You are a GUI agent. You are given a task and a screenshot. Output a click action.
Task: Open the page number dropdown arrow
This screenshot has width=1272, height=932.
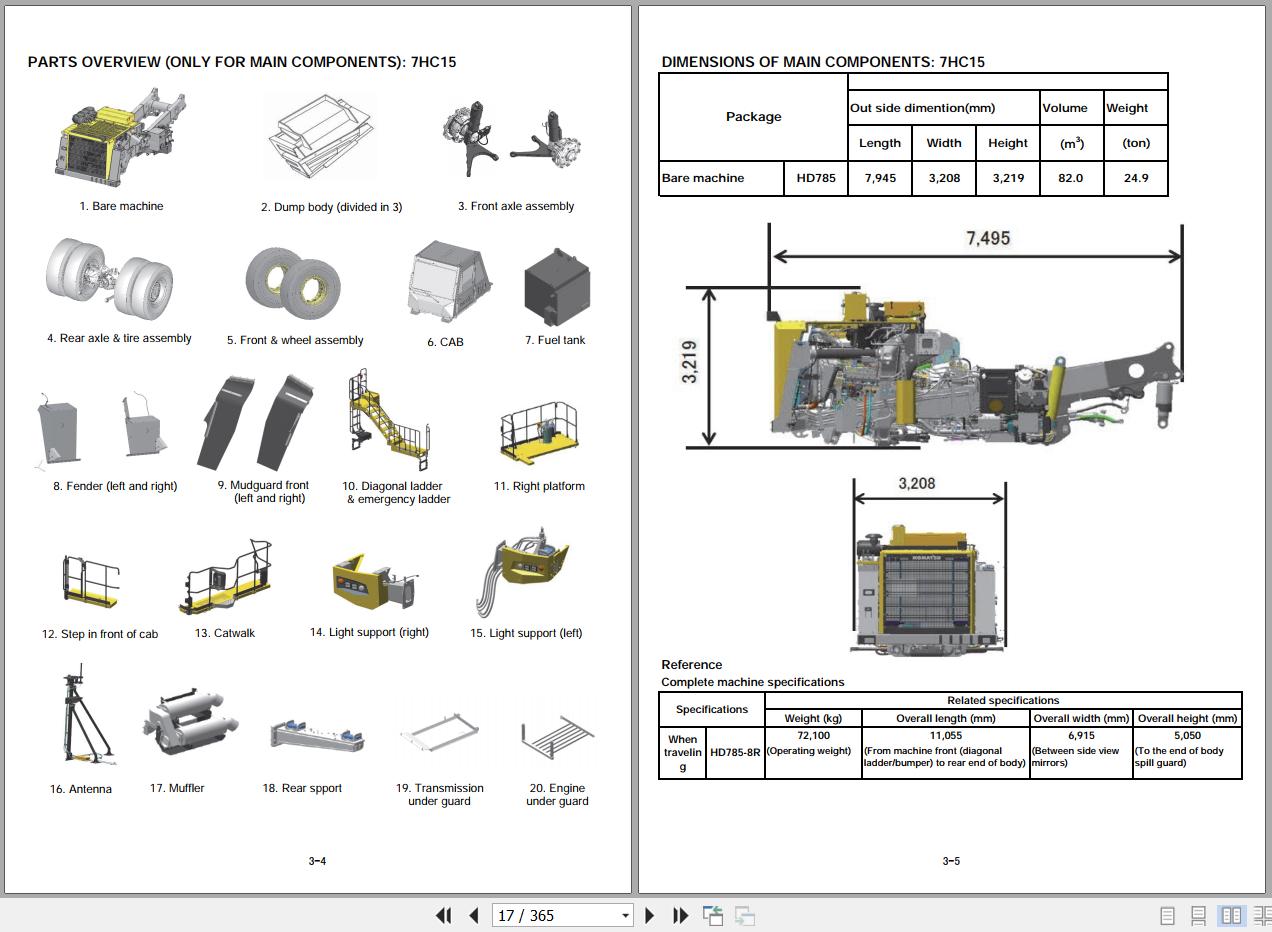coord(625,916)
